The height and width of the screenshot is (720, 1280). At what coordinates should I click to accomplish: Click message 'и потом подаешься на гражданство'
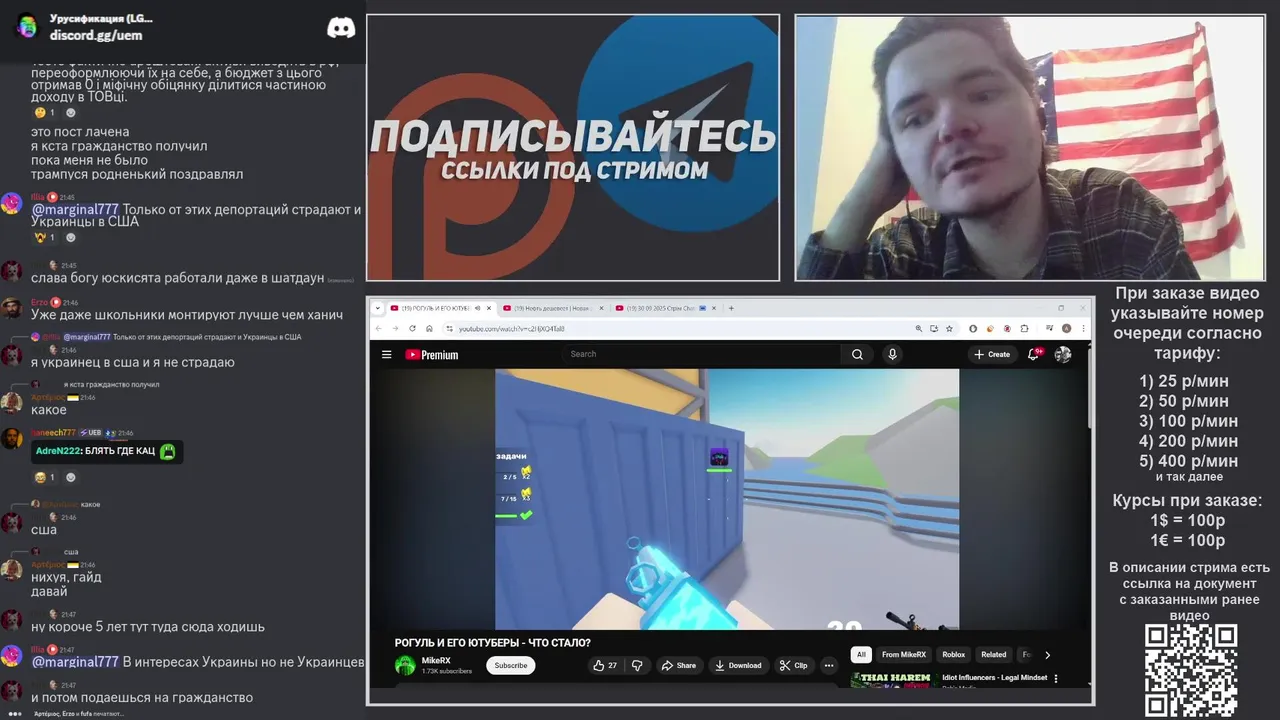142,697
